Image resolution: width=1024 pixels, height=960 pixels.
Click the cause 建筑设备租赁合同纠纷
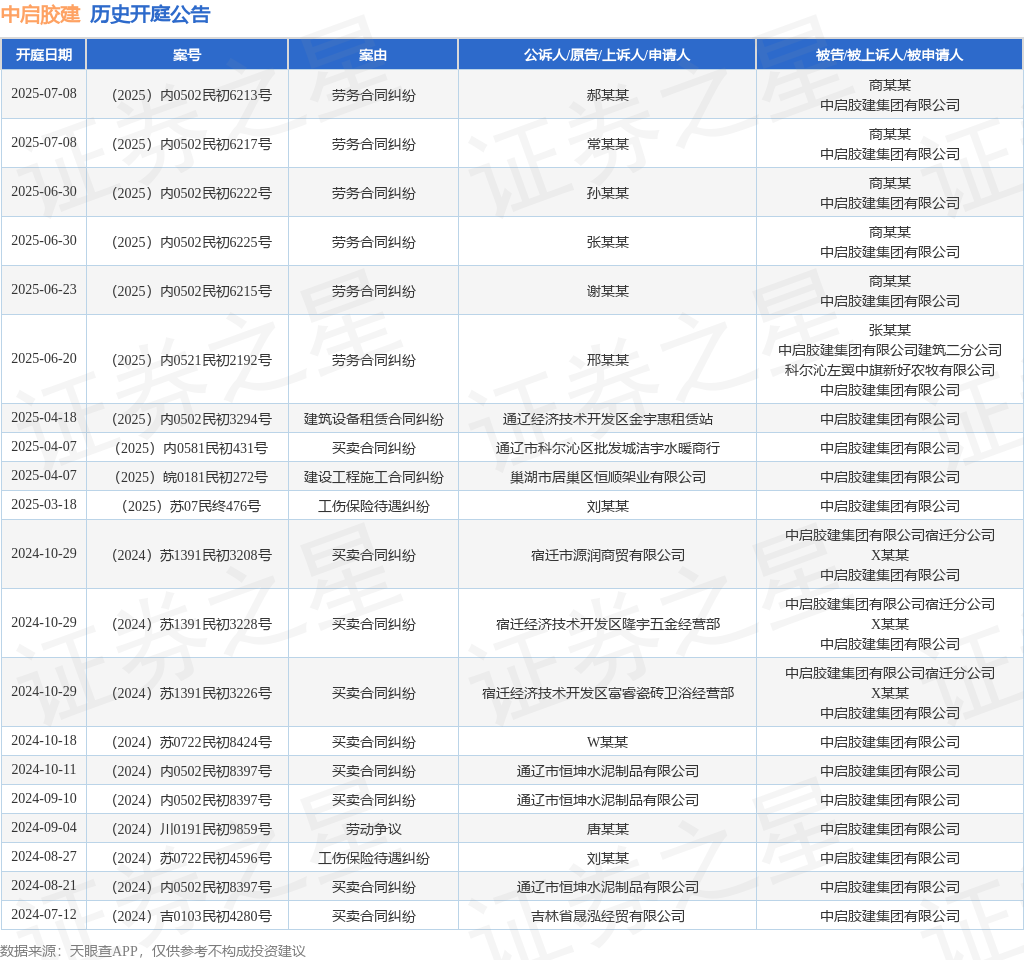pyautogui.click(x=374, y=419)
